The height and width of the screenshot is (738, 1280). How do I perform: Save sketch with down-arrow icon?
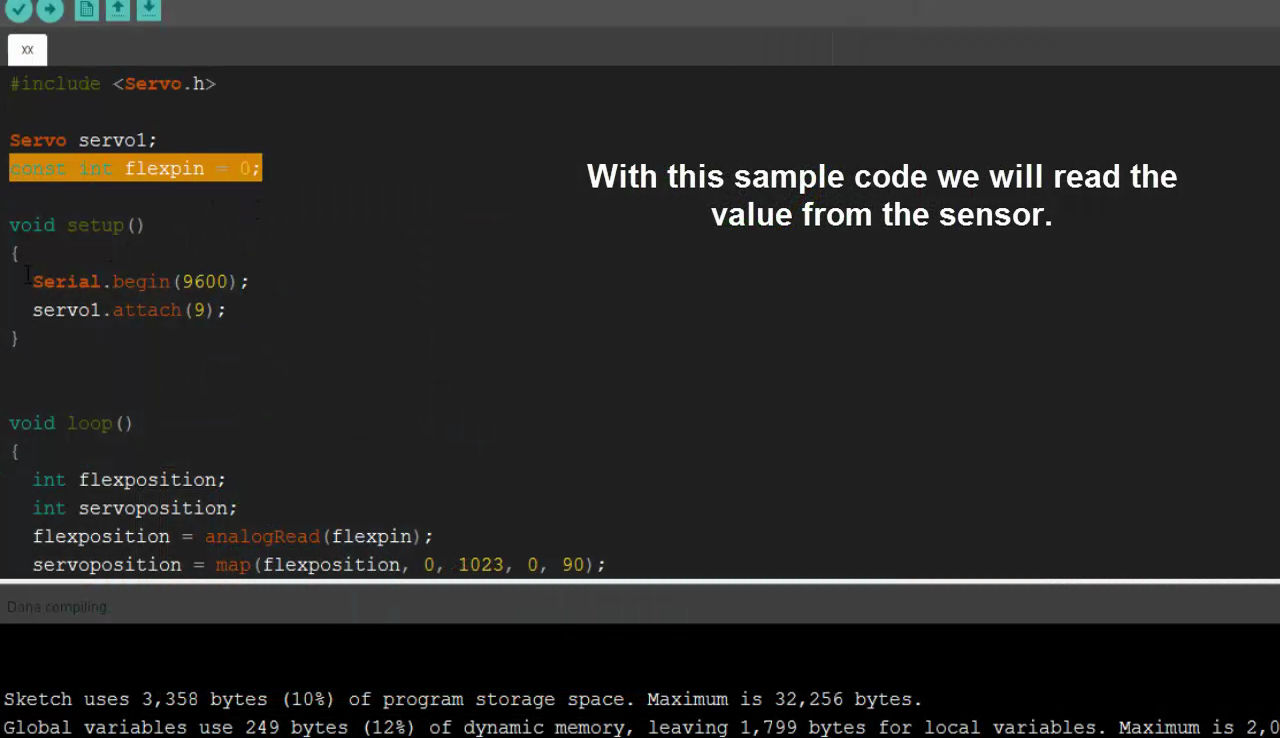click(x=149, y=10)
